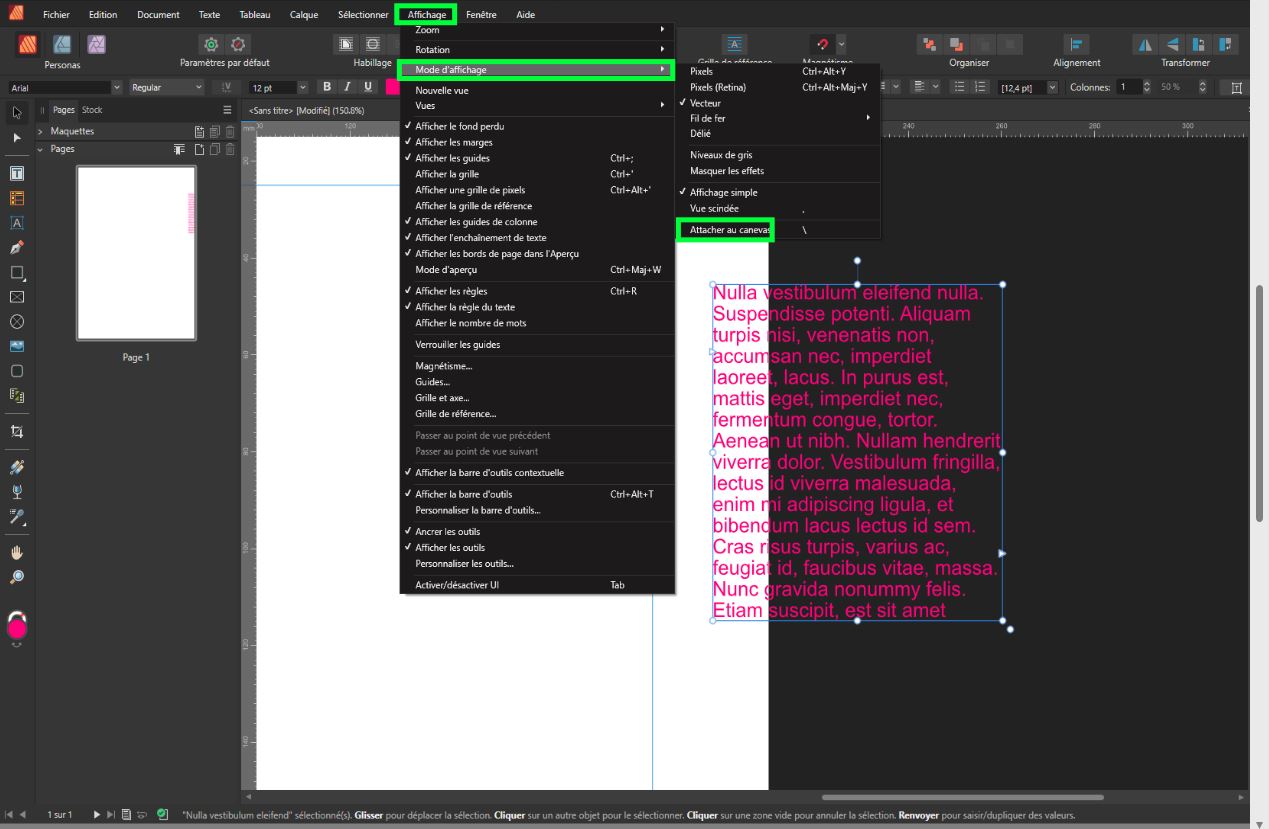Viewport: 1269px width, 829px height.
Task: Add a page with the Pages row icon
Action: coord(199,149)
